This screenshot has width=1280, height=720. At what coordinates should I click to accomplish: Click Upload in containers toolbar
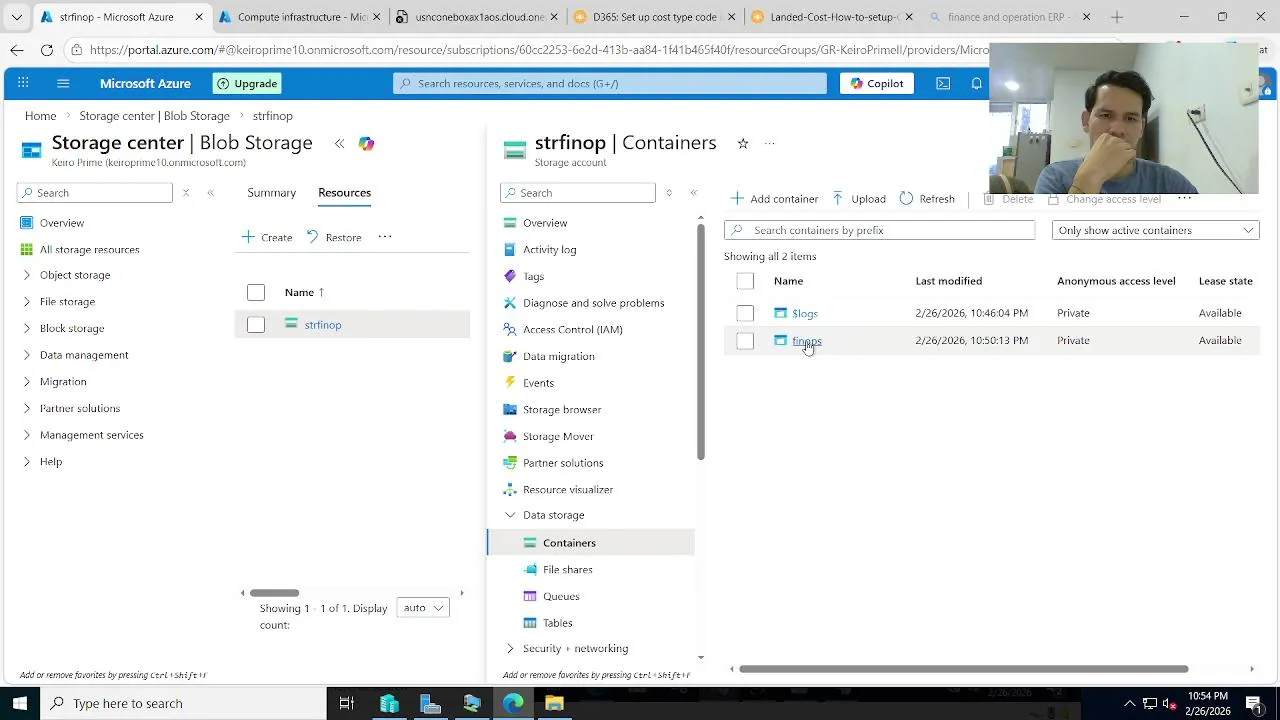click(x=859, y=199)
